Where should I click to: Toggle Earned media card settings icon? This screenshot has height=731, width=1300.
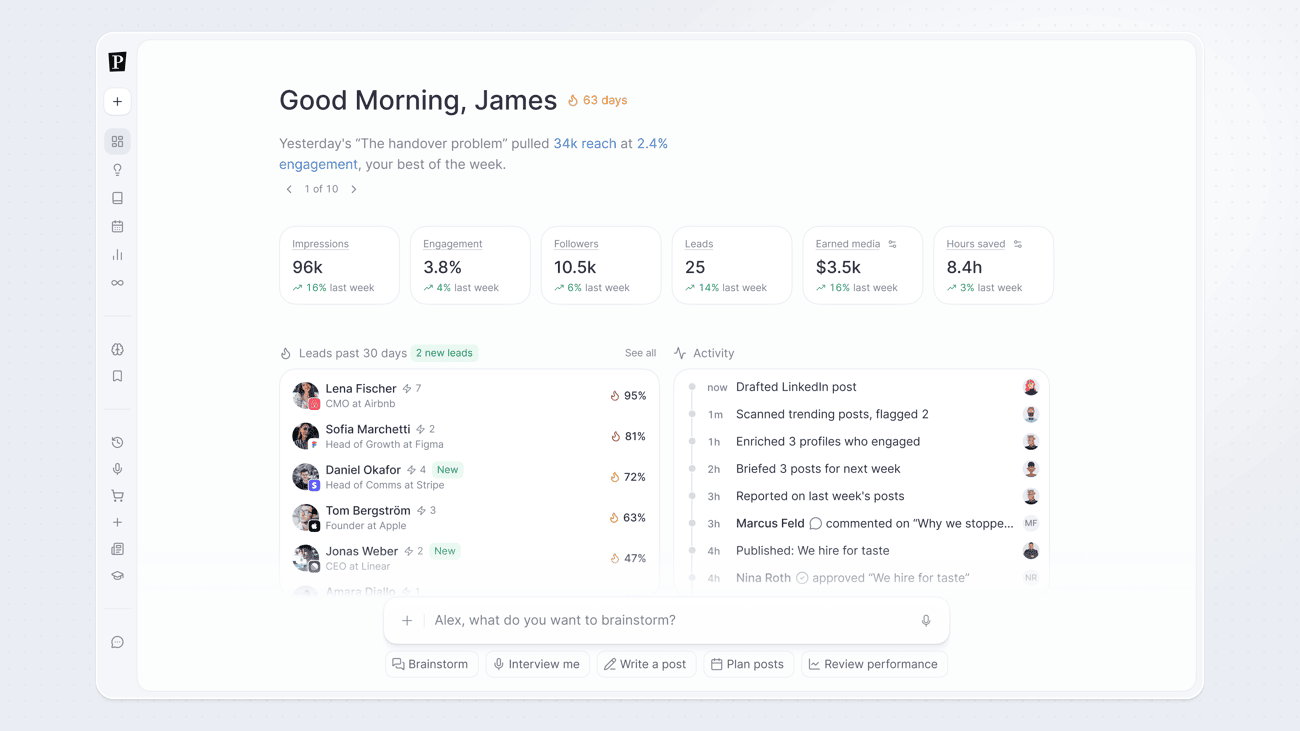[x=893, y=244]
